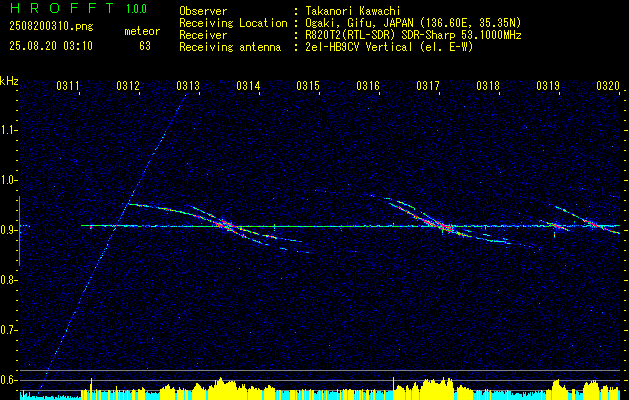The image size is (629, 400).
Task: Click the Ogaki, Gifu, JAPAN coordinates text
Action: 413,23
